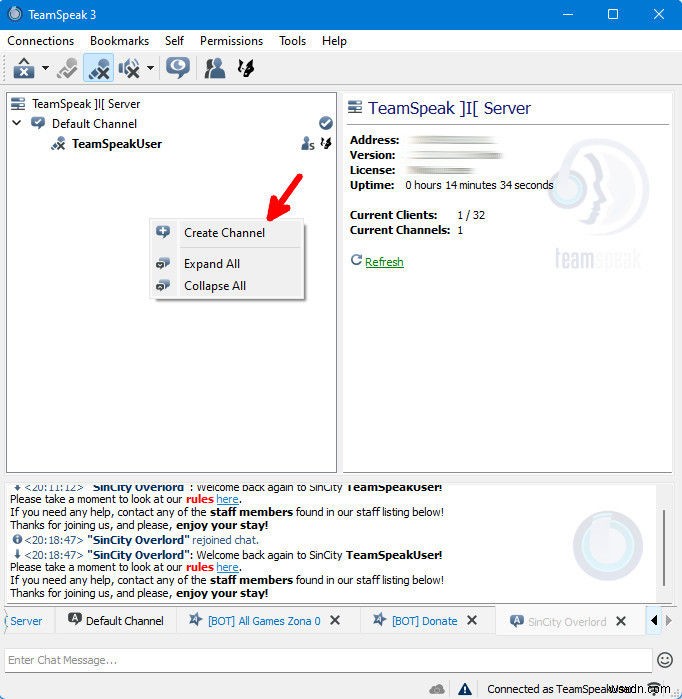Click the warning triangle status bar icon
682x699 pixels.
[465, 689]
